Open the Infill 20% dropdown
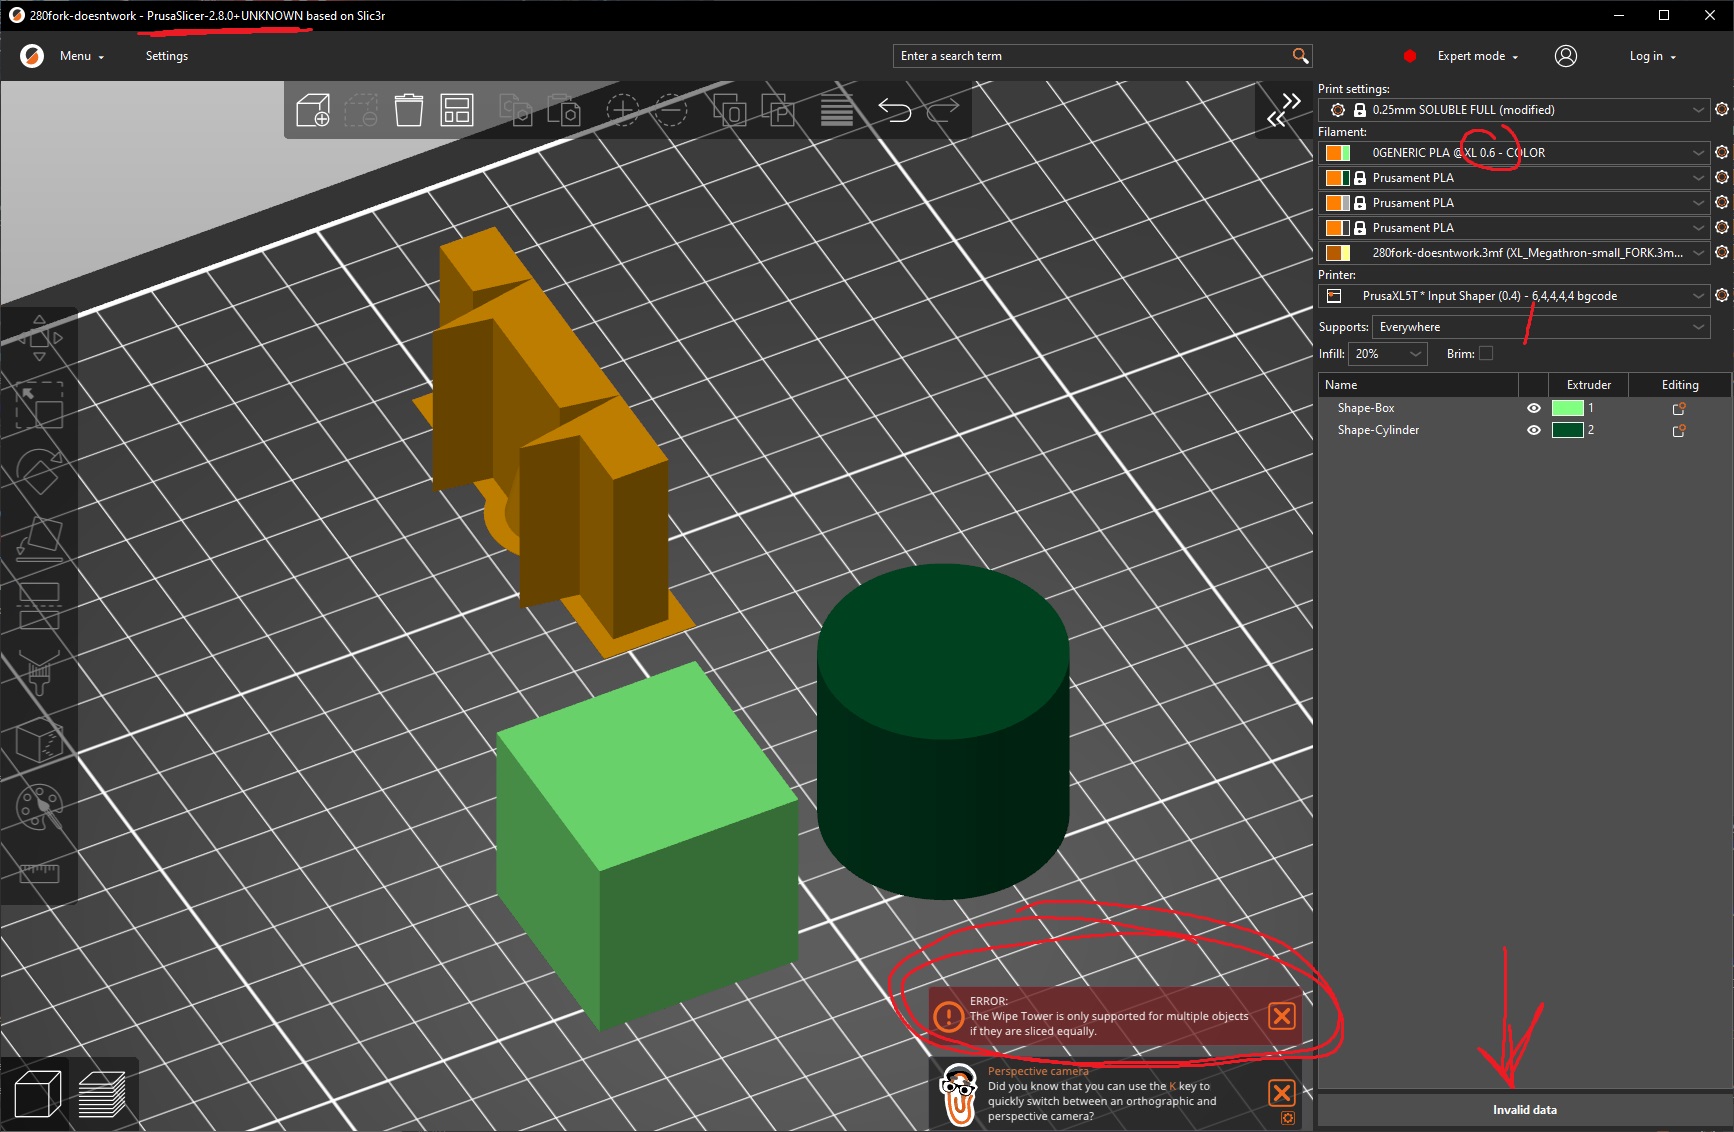Screen dimensions: 1734x1132 1388,354
